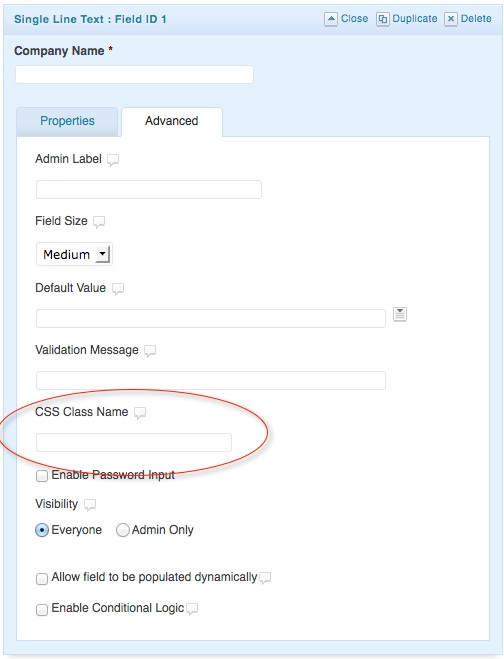The height and width of the screenshot is (659, 504).
Task: Open merge tag list beside Default Value
Action: (400, 314)
